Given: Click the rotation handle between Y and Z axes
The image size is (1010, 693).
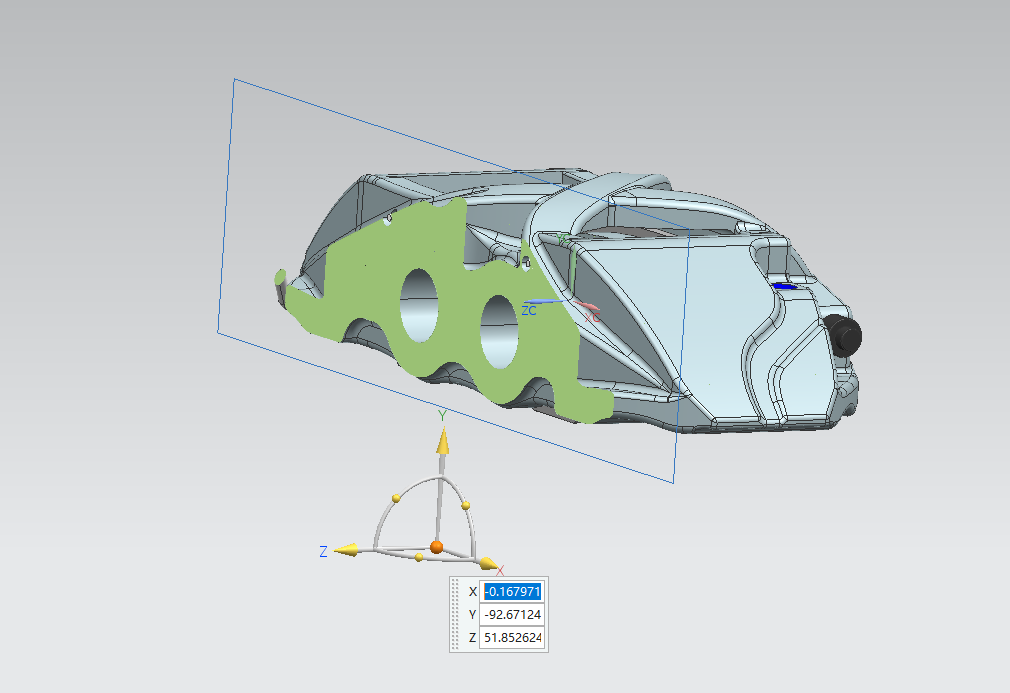Looking at the screenshot, I should pyautogui.click(x=396, y=497).
